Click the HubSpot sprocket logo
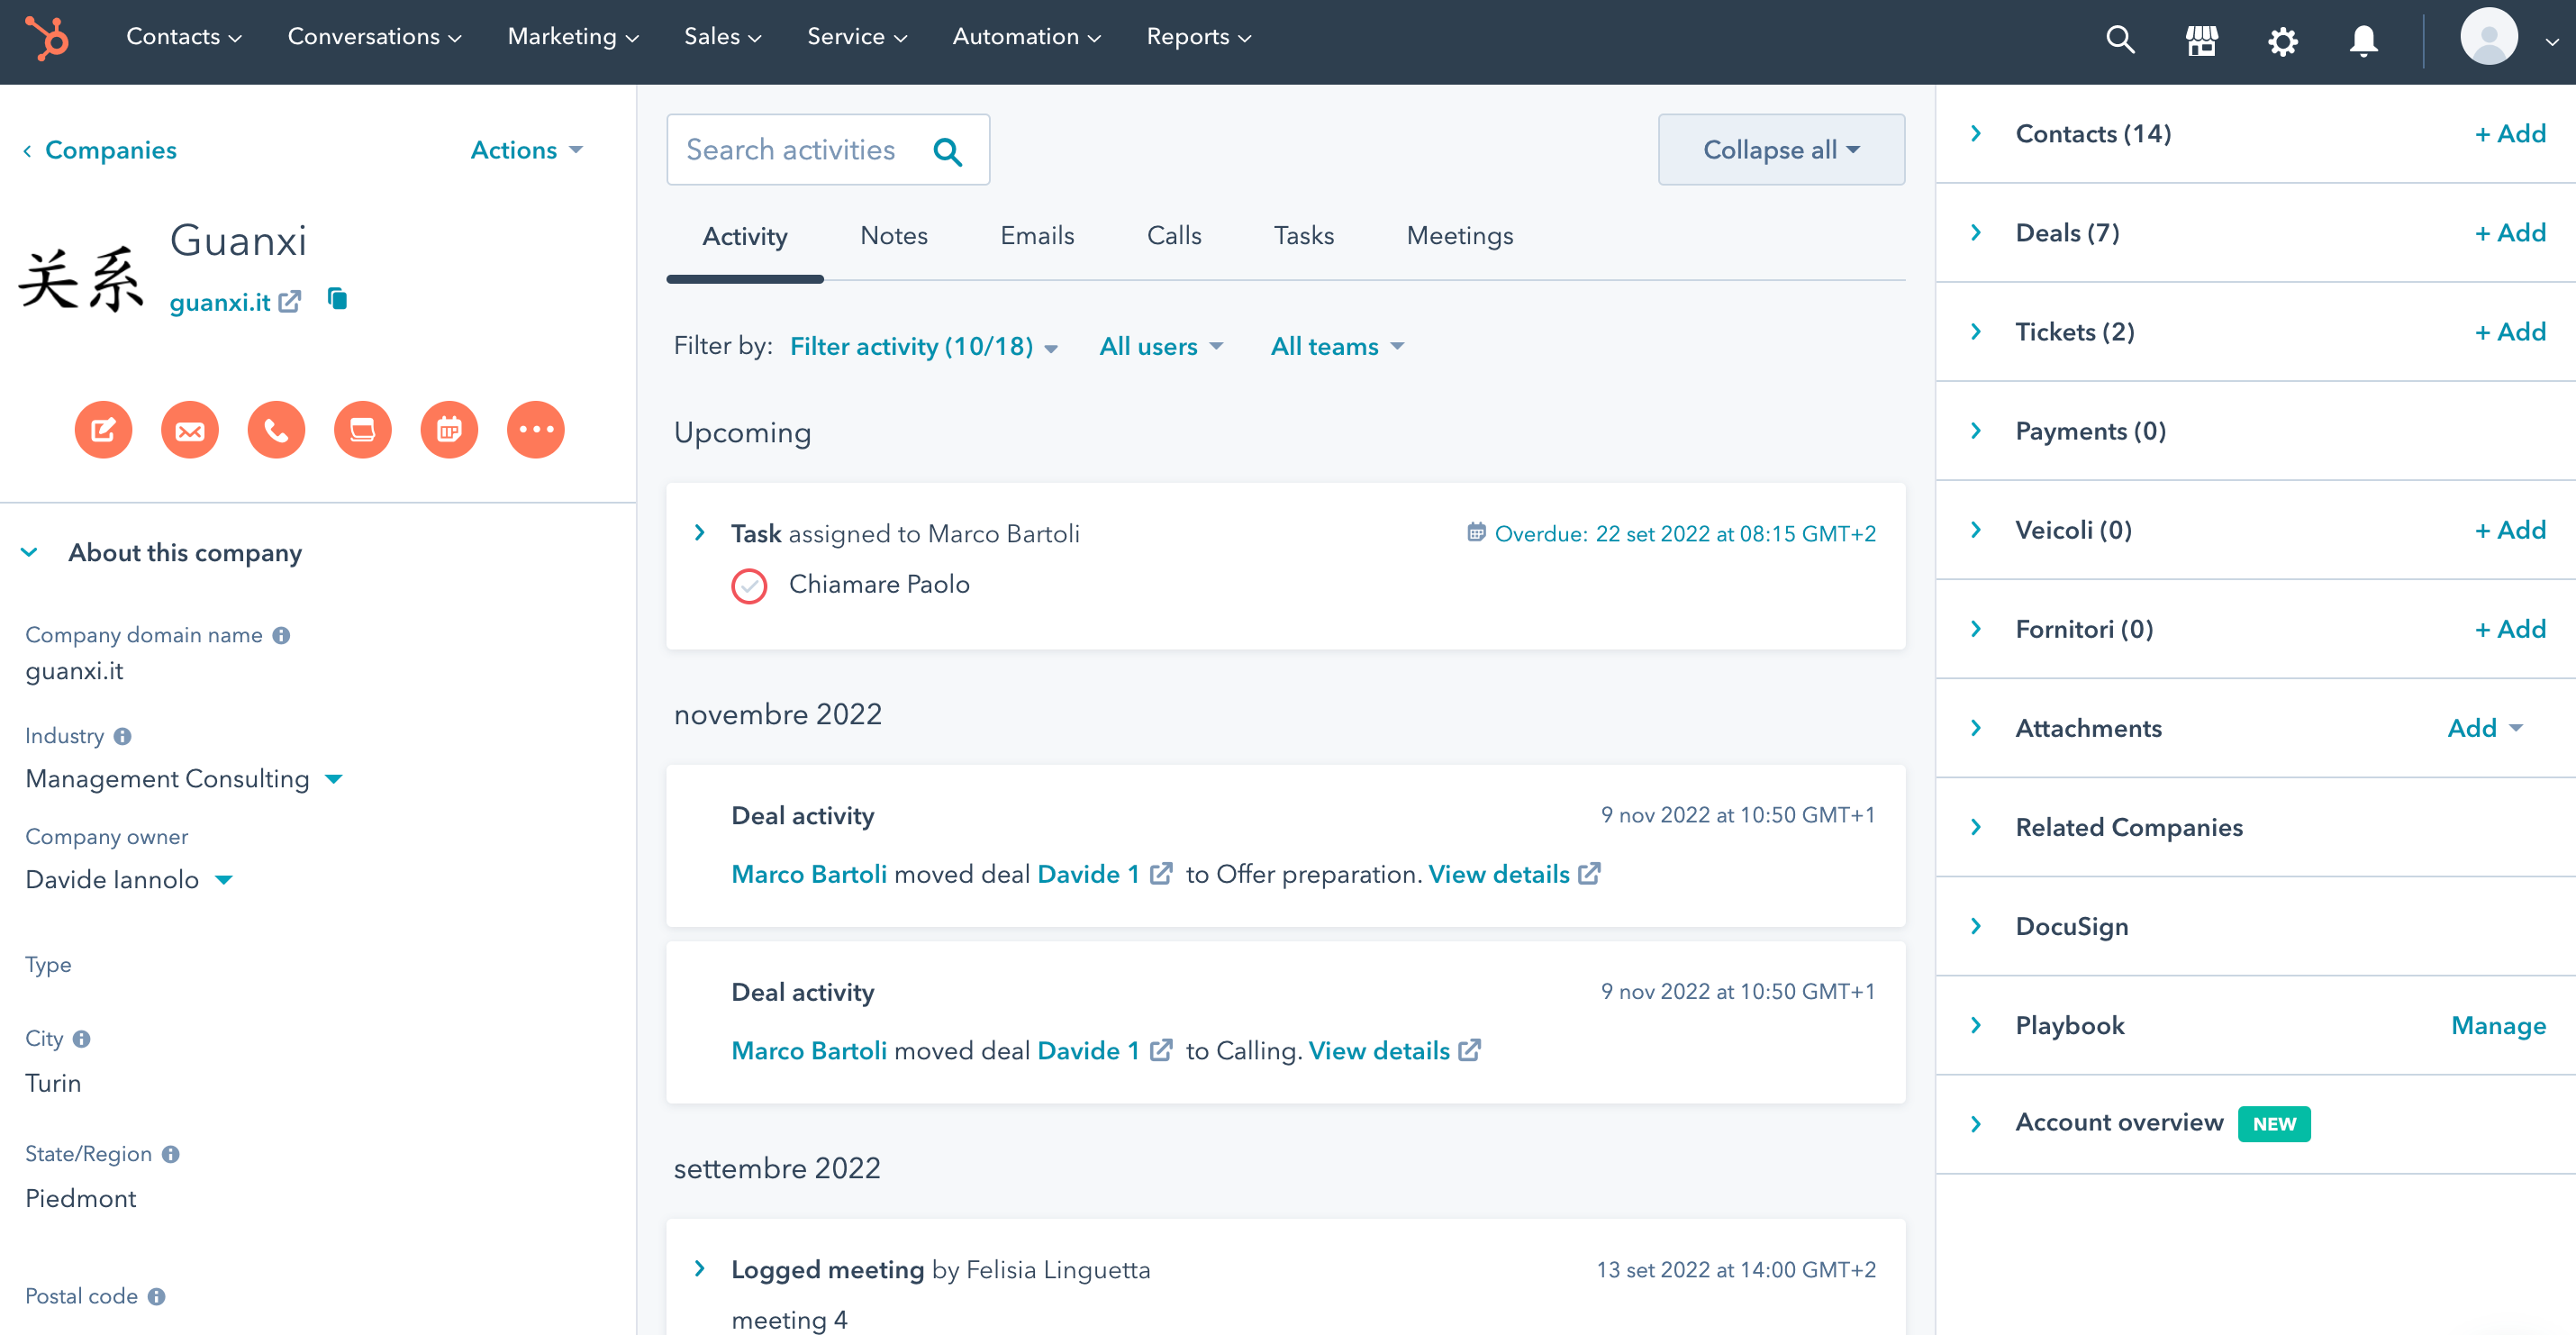This screenshot has height=1335, width=2576. (x=46, y=38)
